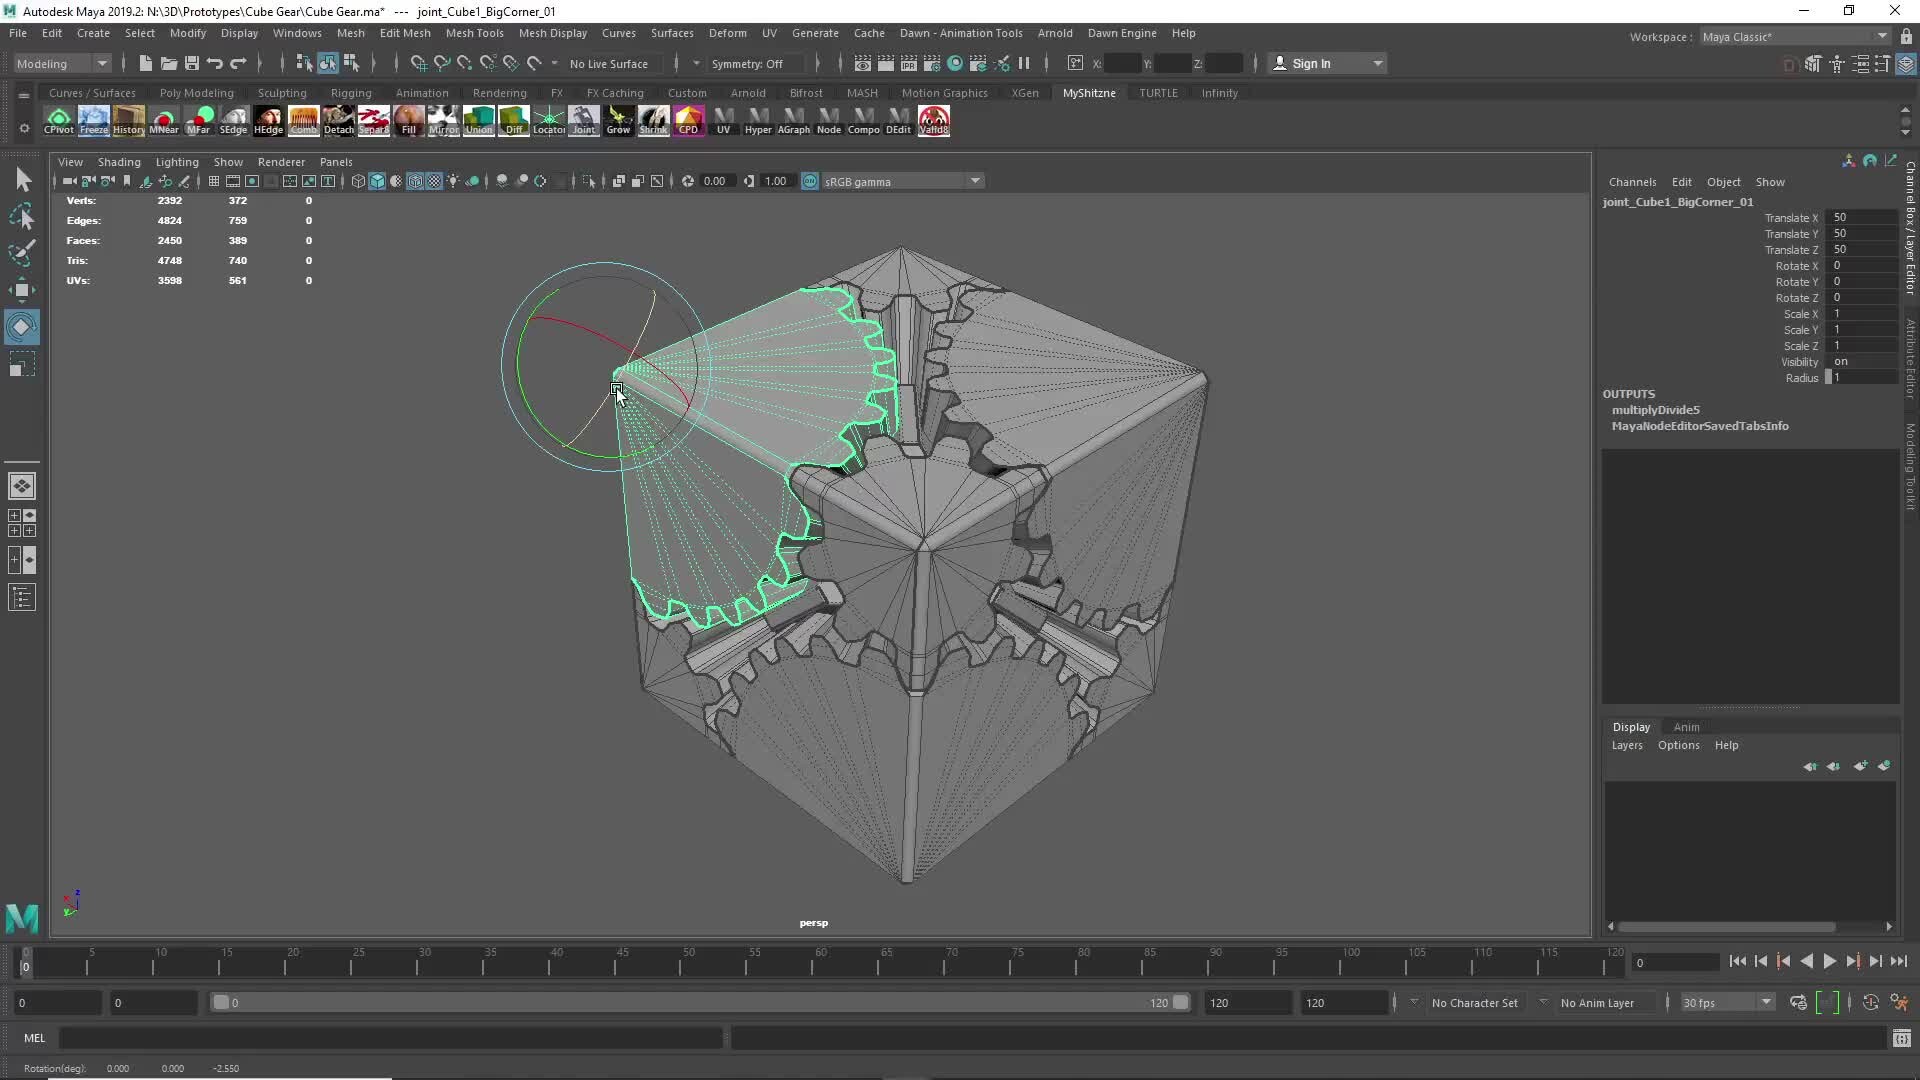Click the Locator shelf icon
Screen dimensions: 1920x1080
tap(548, 120)
